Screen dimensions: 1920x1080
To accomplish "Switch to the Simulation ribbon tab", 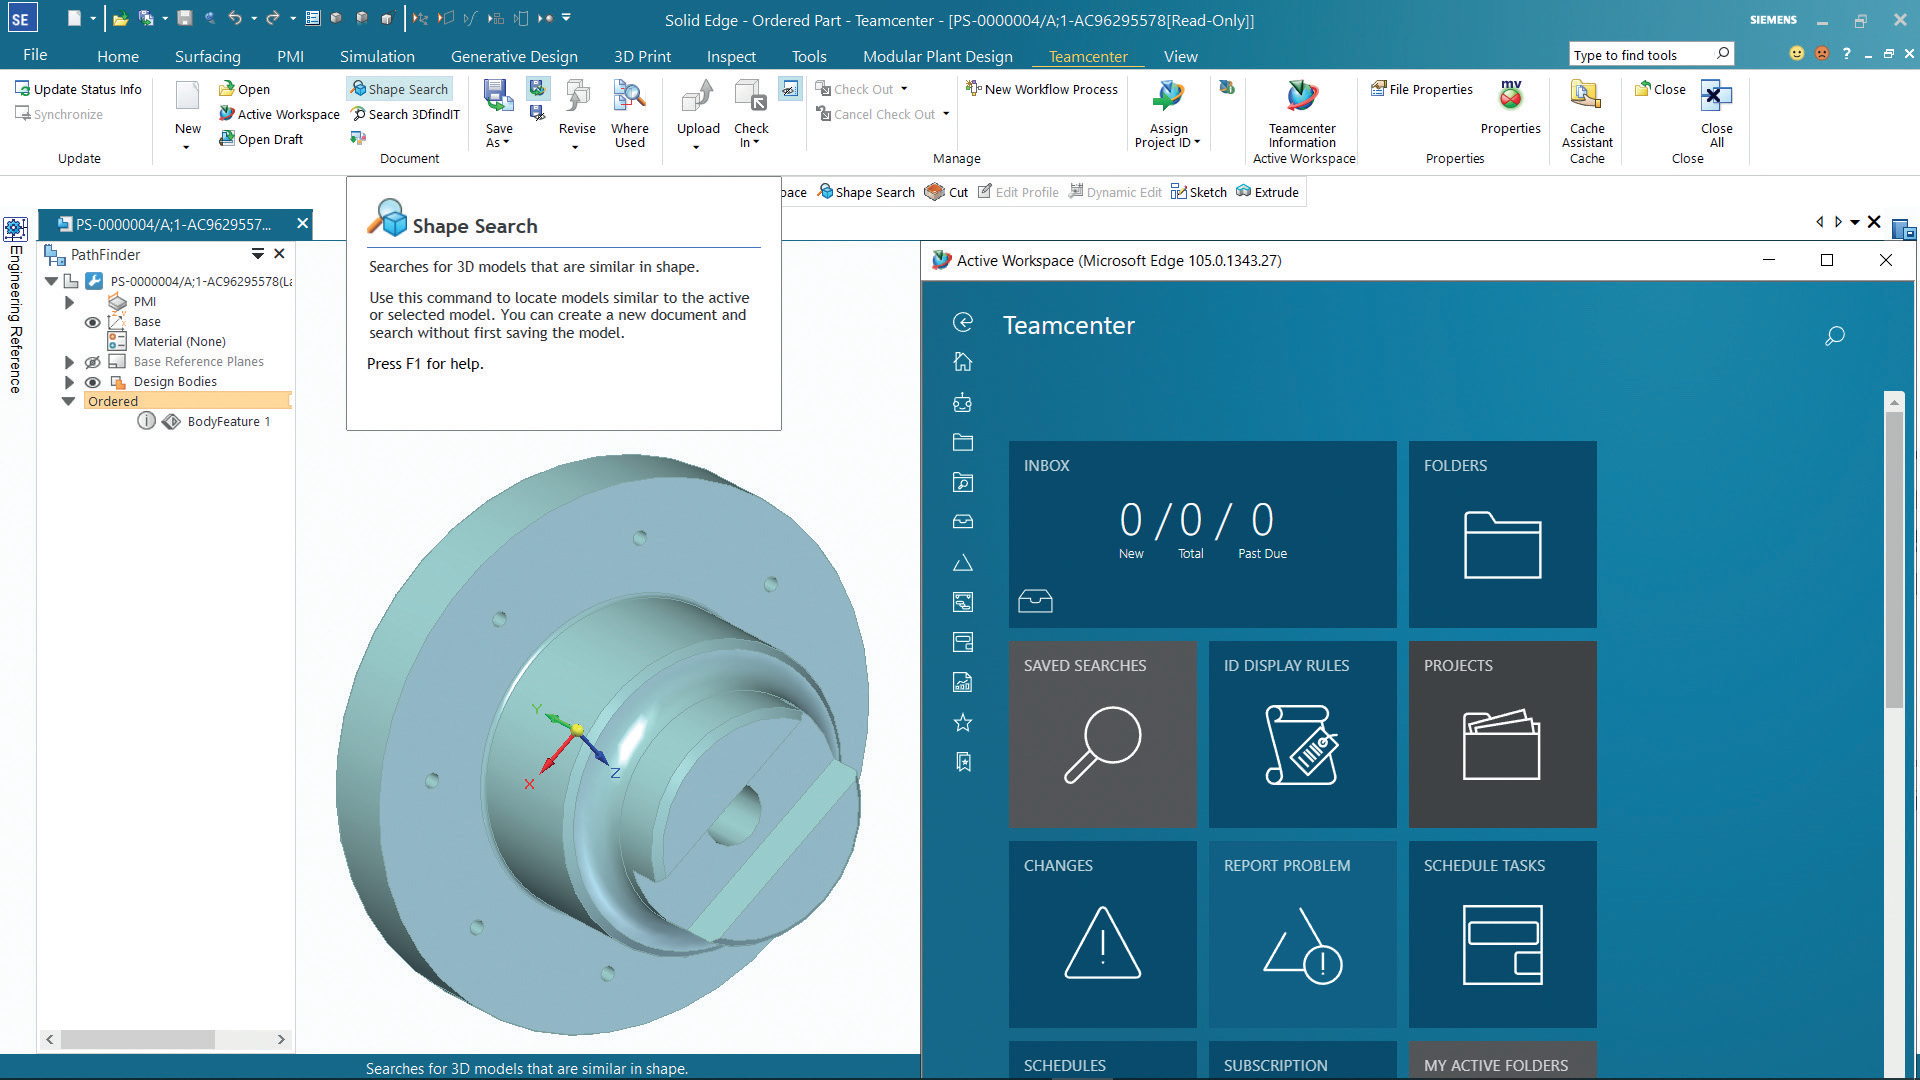I will (x=377, y=56).
